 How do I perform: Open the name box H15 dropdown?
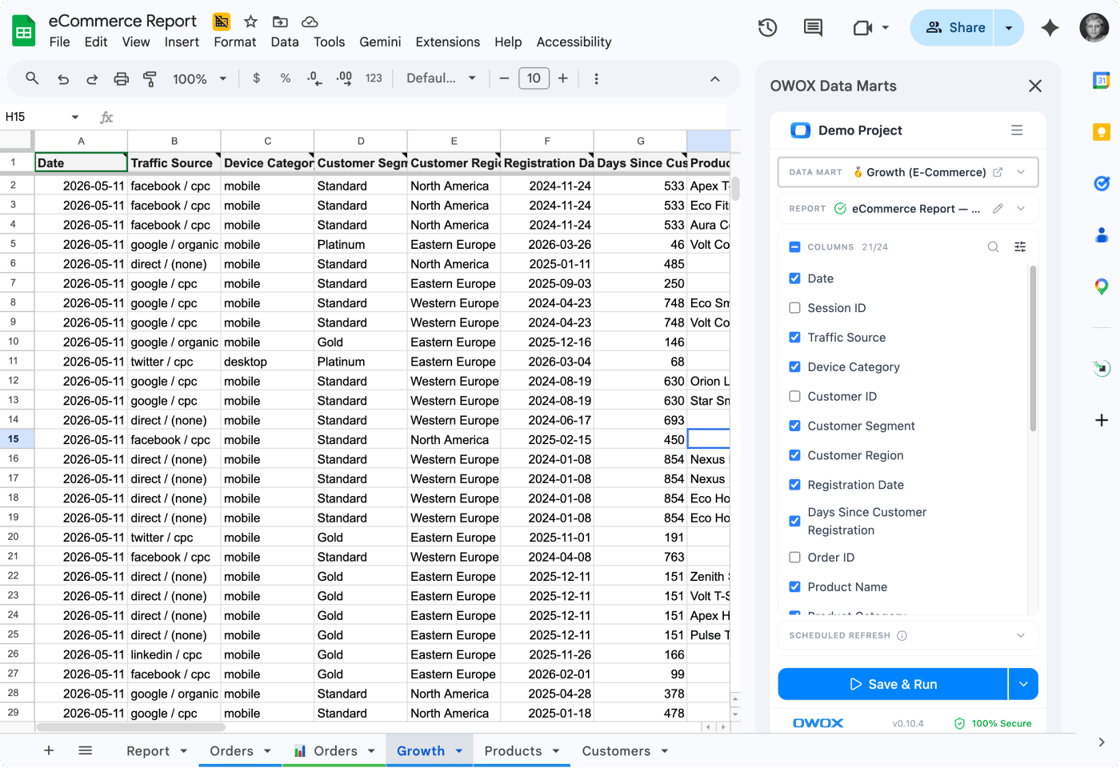click(x=75, y=117)
